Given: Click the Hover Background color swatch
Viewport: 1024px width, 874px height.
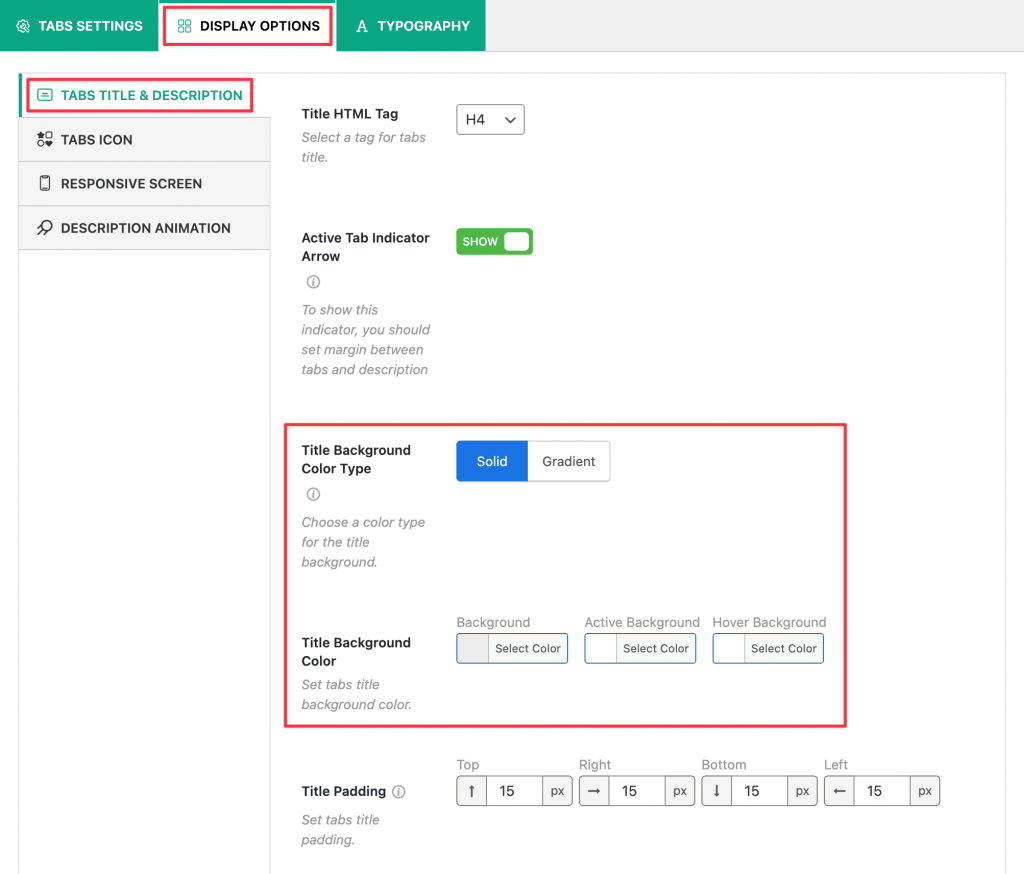Looking at the screenshot, I should coord(729,649).
